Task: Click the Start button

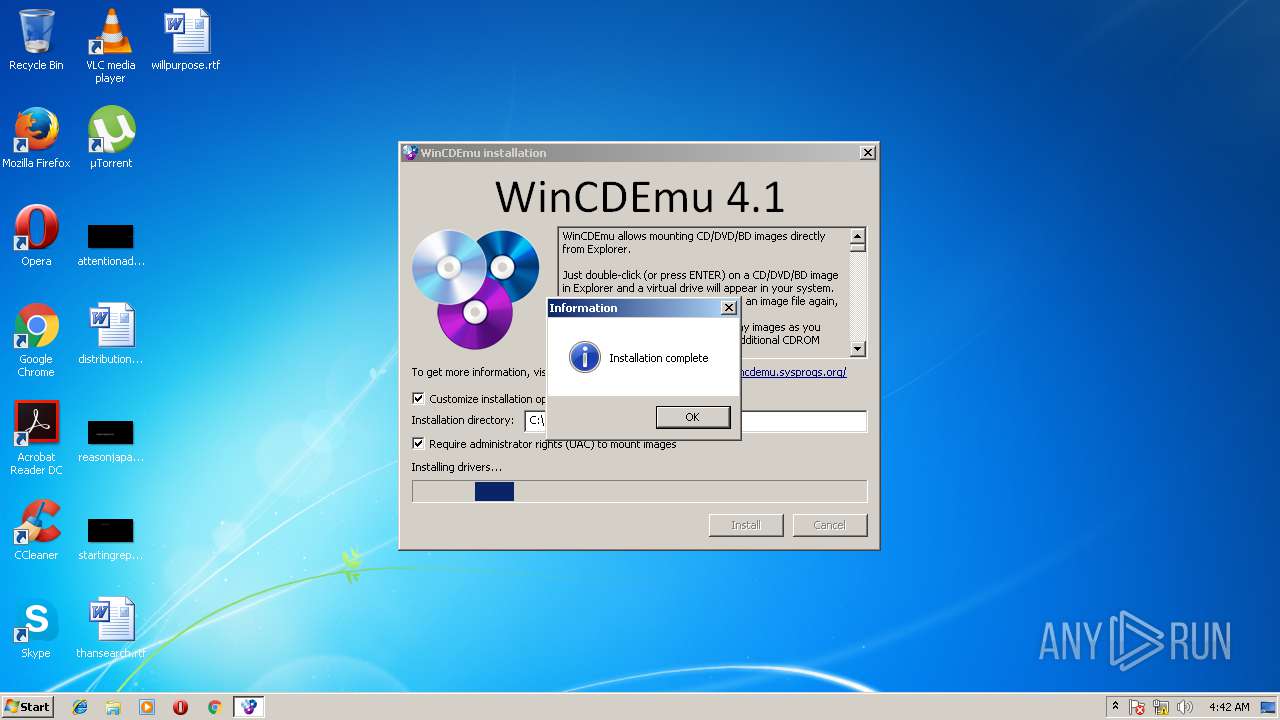Action: pos(27,707)
